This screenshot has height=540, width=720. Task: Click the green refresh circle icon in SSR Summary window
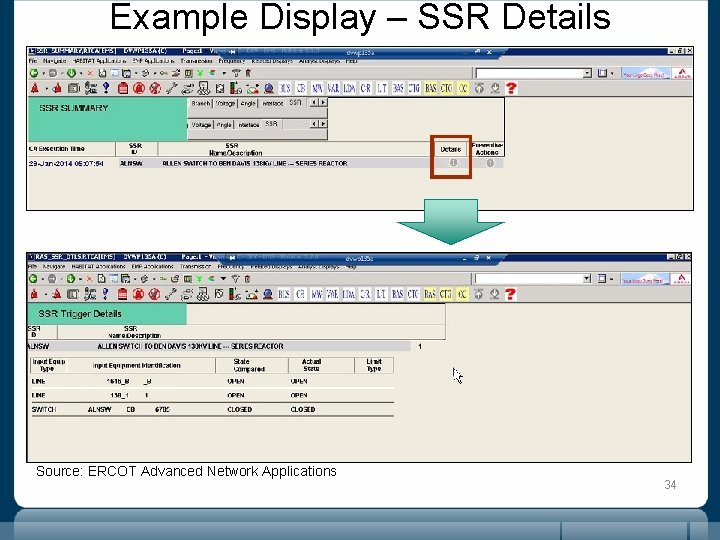(71, 73)
